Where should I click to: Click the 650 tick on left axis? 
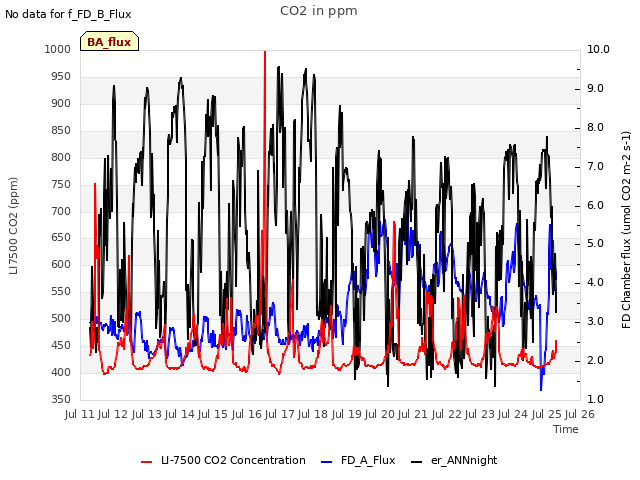60,238
